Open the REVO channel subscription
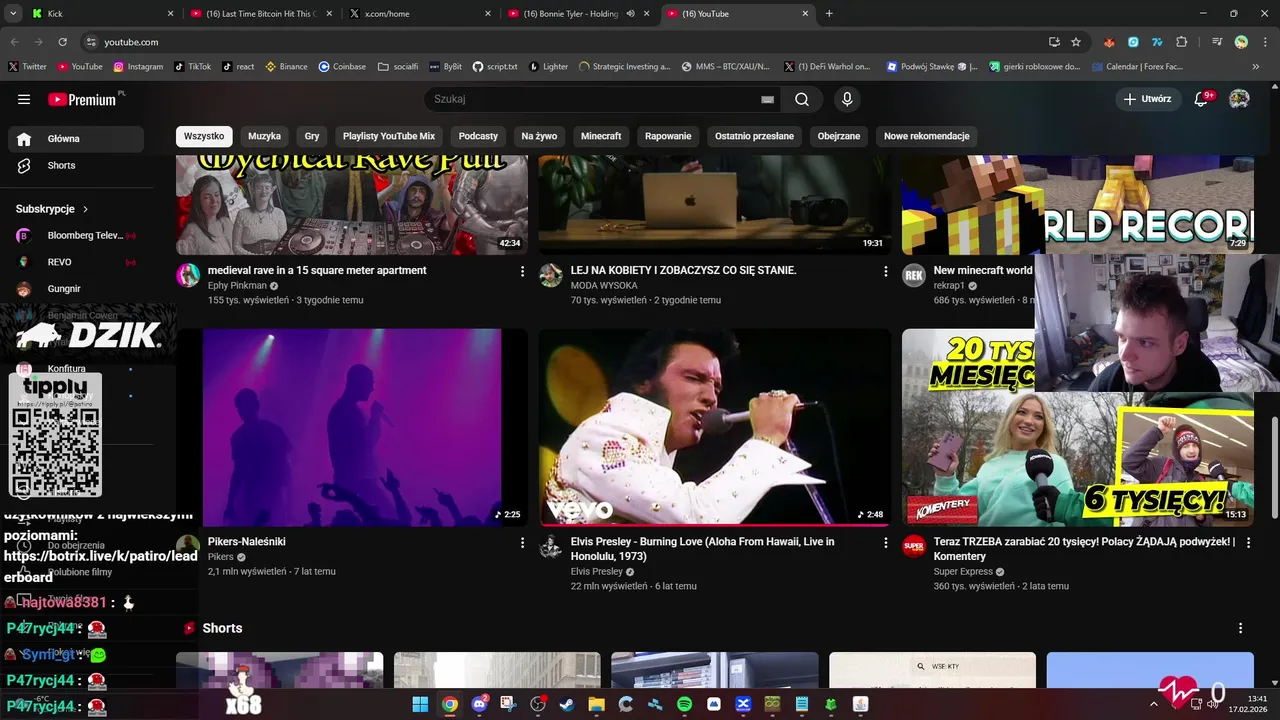 (76, 262)
